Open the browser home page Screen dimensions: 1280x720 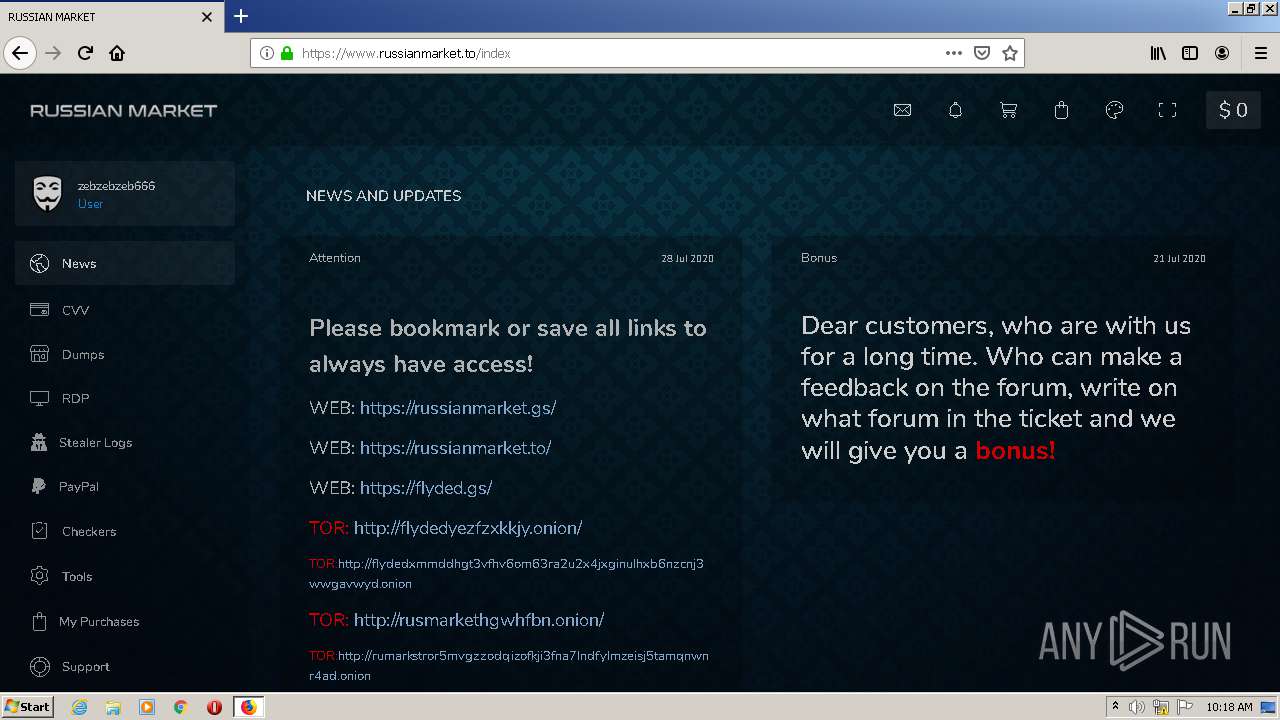coord(117,53)
